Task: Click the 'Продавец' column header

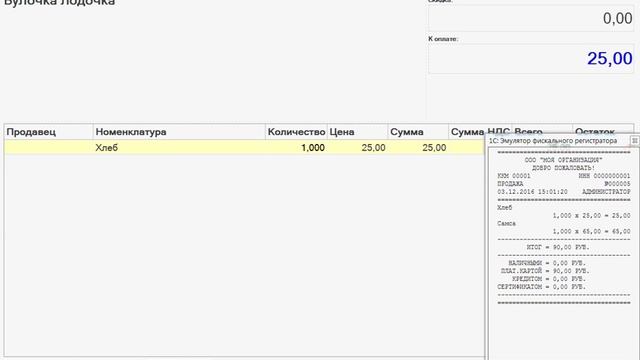Action: click(49, 132)
